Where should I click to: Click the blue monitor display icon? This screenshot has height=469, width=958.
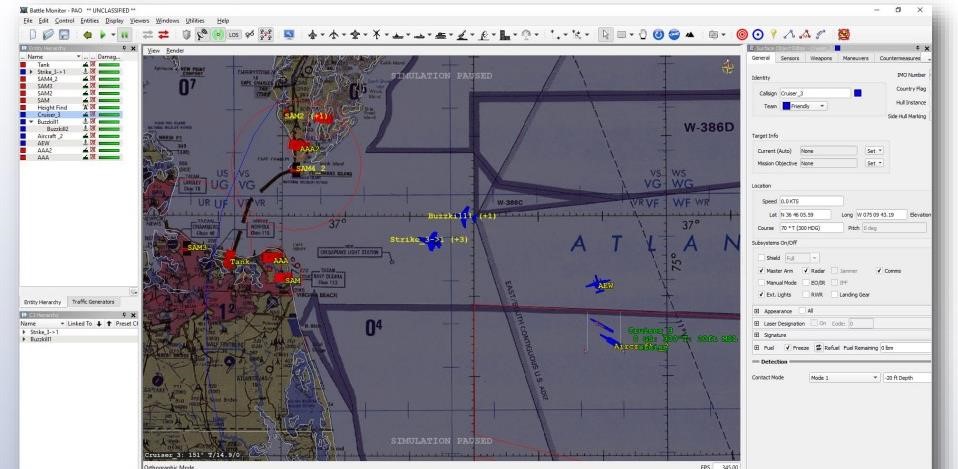coord(290,32)
